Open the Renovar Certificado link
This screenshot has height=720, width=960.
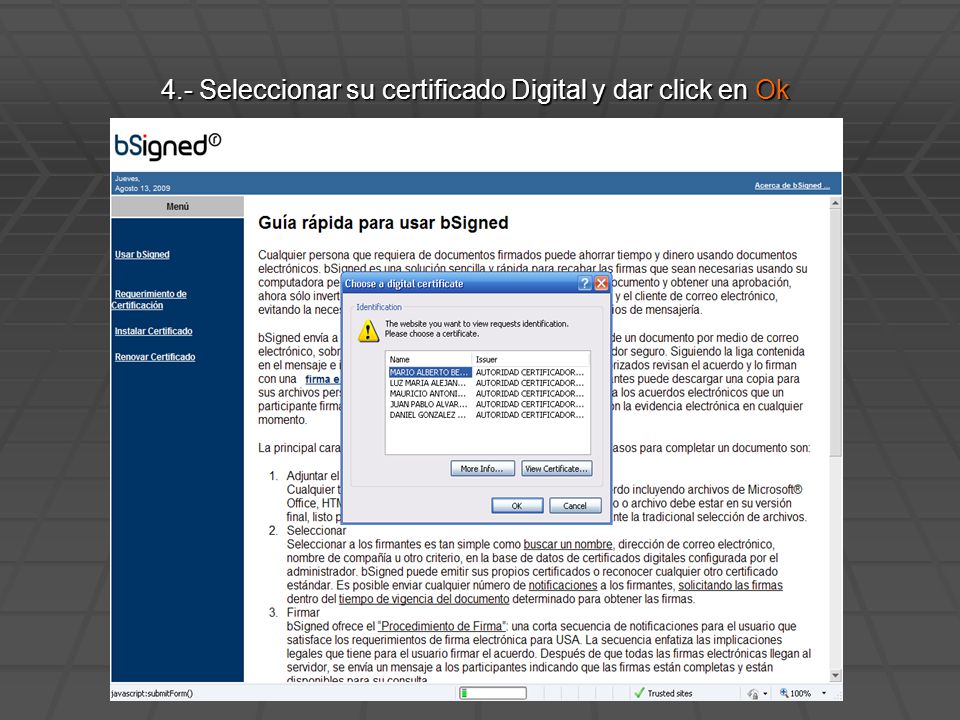(x=155, y=357)
